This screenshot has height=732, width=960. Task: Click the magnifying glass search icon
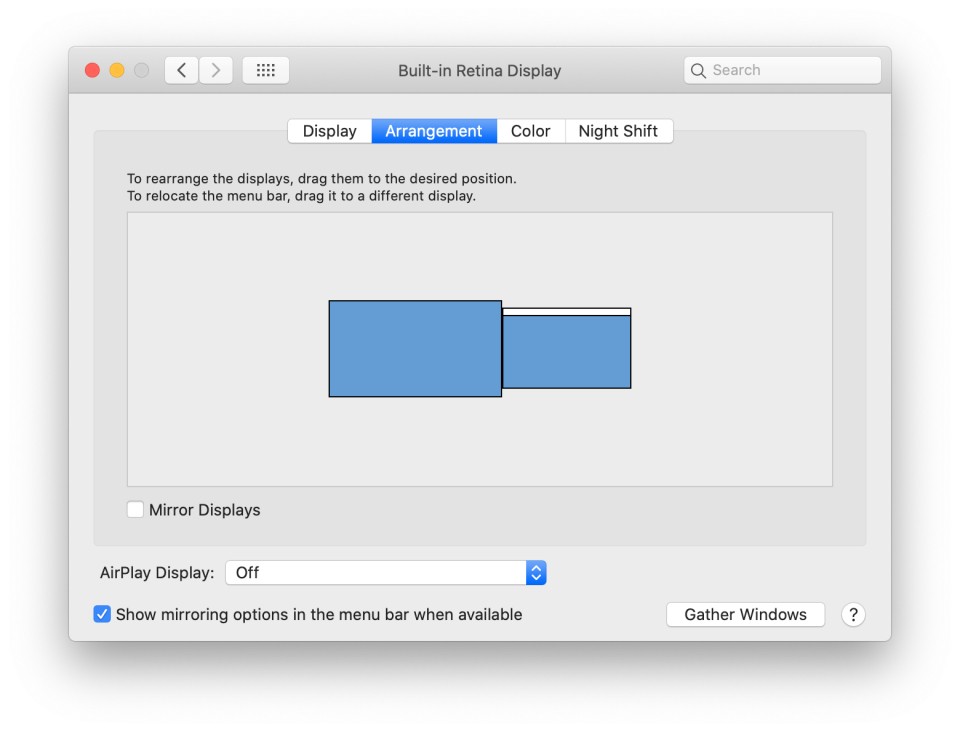pyautogui.click(x=699, y=70)
